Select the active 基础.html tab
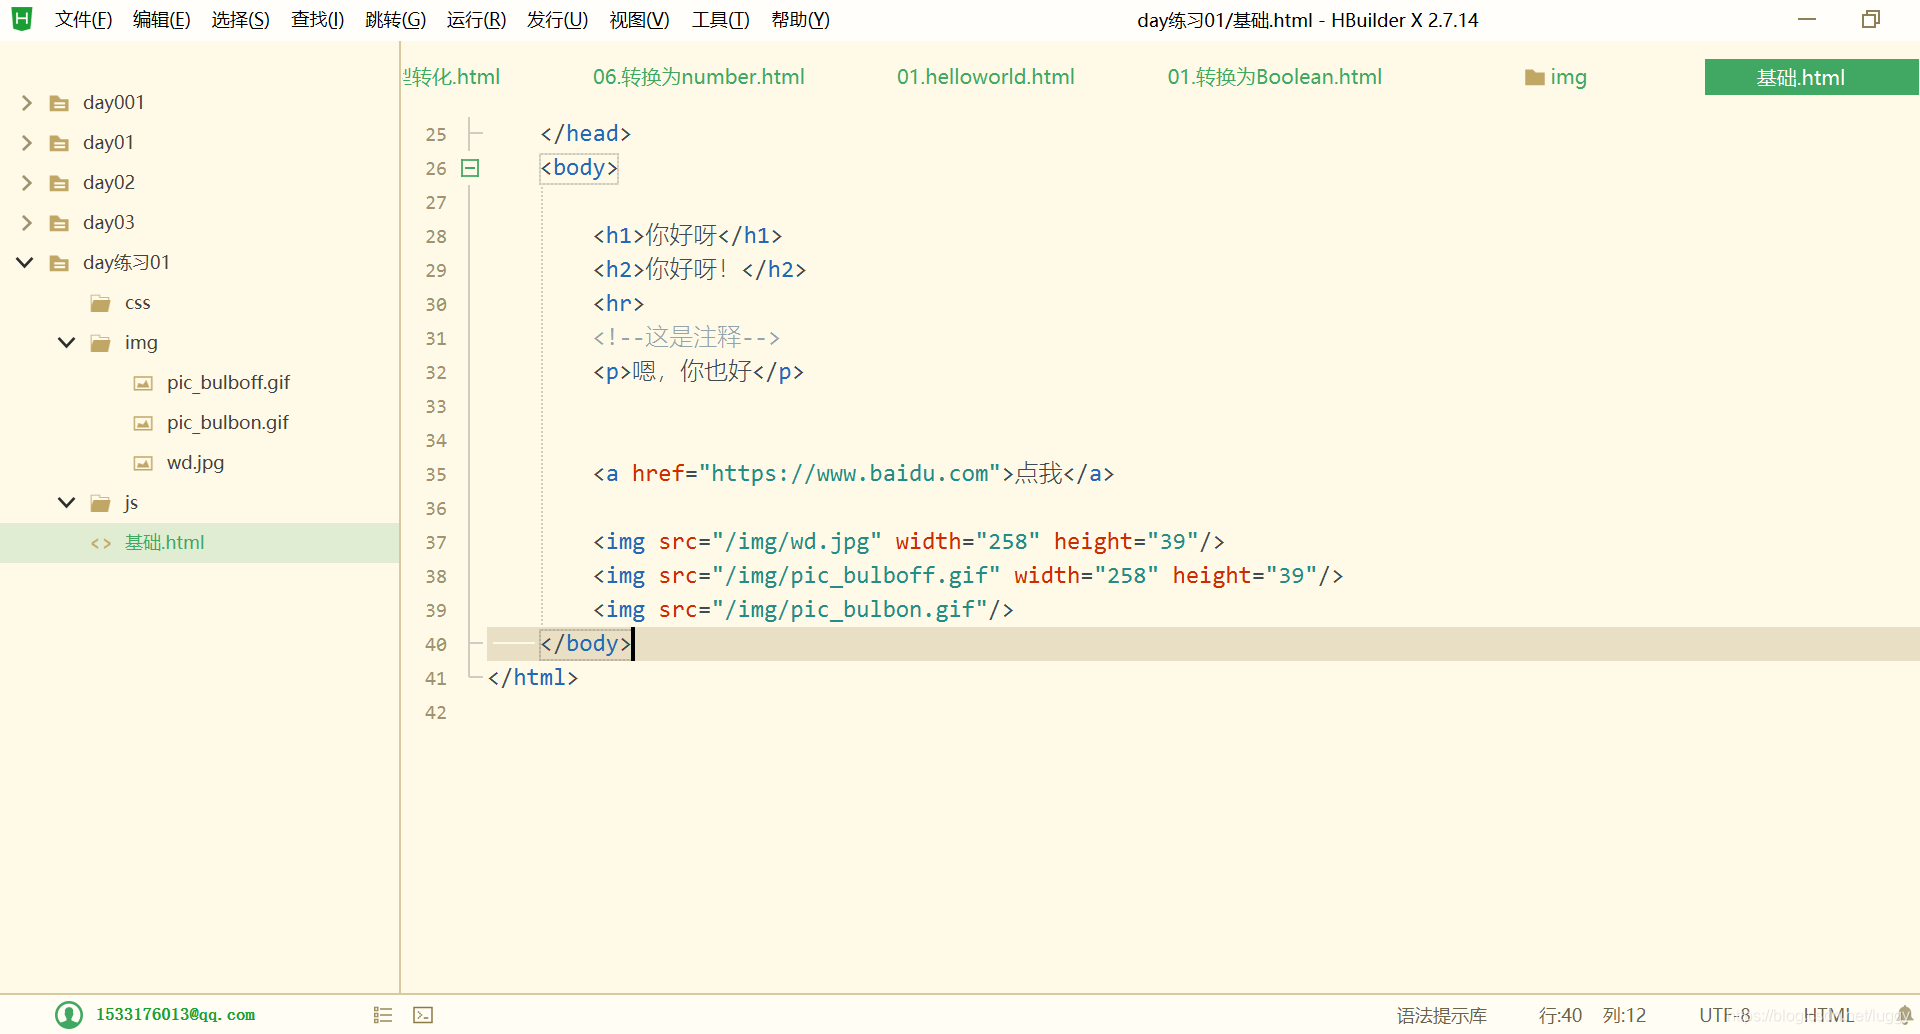Viewport: 1920px width, 1034px height. tap(1811, 77)
